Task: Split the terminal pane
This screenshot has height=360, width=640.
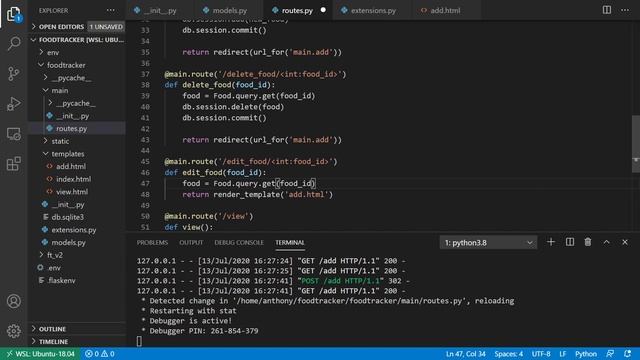Action: 570,242
